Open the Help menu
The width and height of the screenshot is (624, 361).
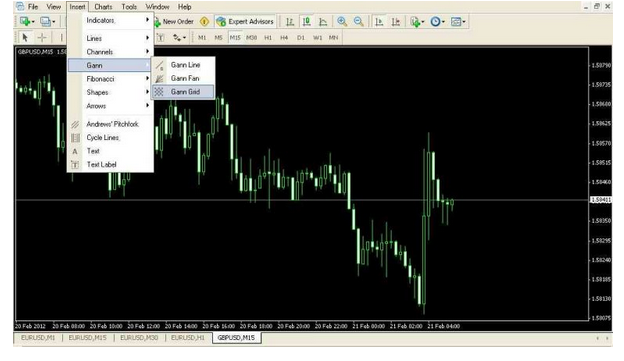click(184, 7)
